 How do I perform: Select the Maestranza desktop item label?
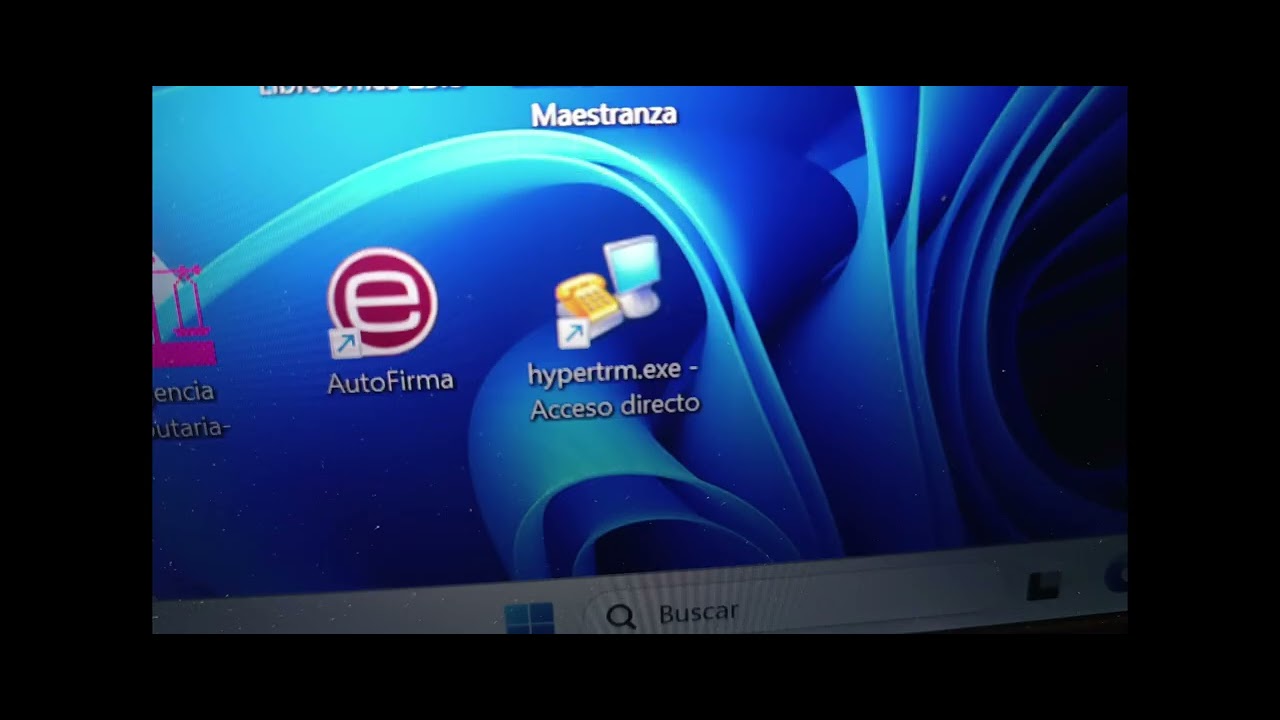[x=604, y=115]
